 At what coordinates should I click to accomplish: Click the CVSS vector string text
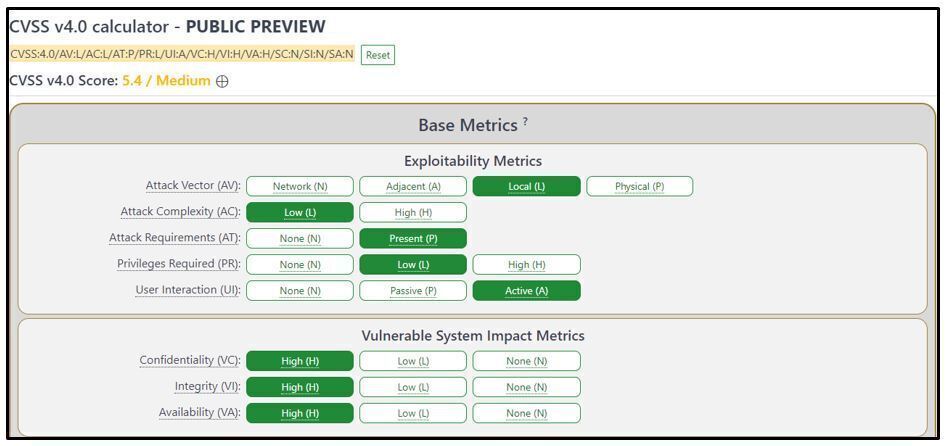tap(182, 54)
